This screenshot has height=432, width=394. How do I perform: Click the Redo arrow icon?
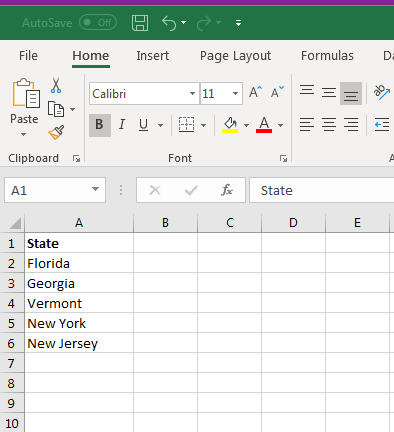204,23
